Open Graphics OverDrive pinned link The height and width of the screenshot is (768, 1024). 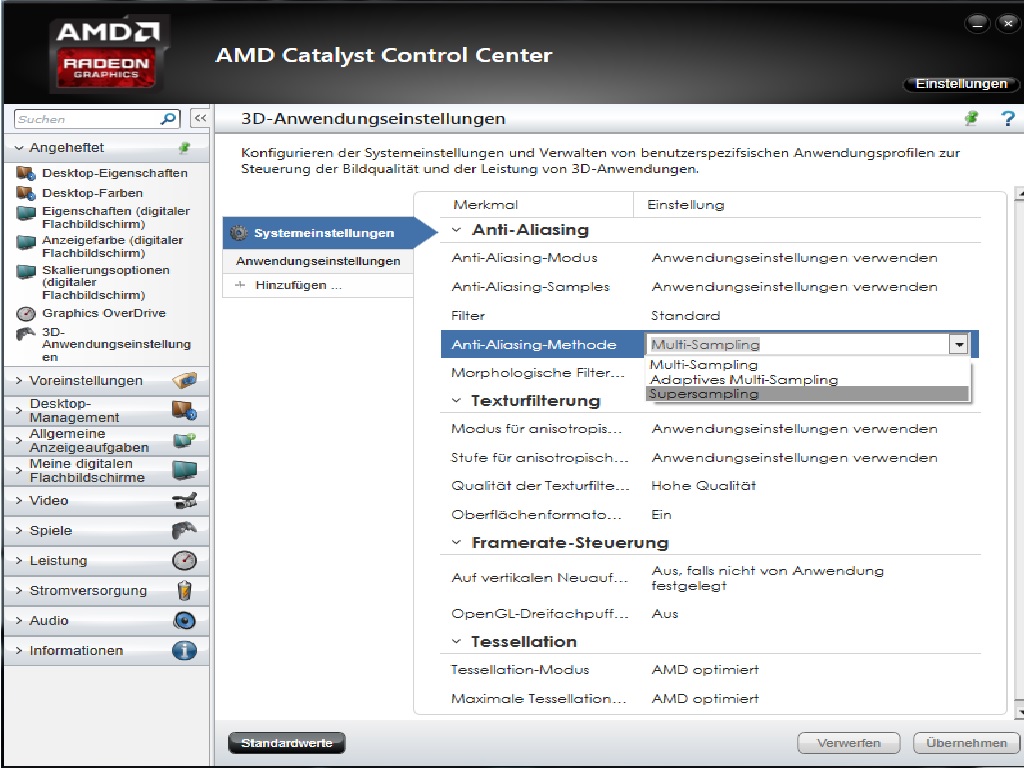point(104,313)
